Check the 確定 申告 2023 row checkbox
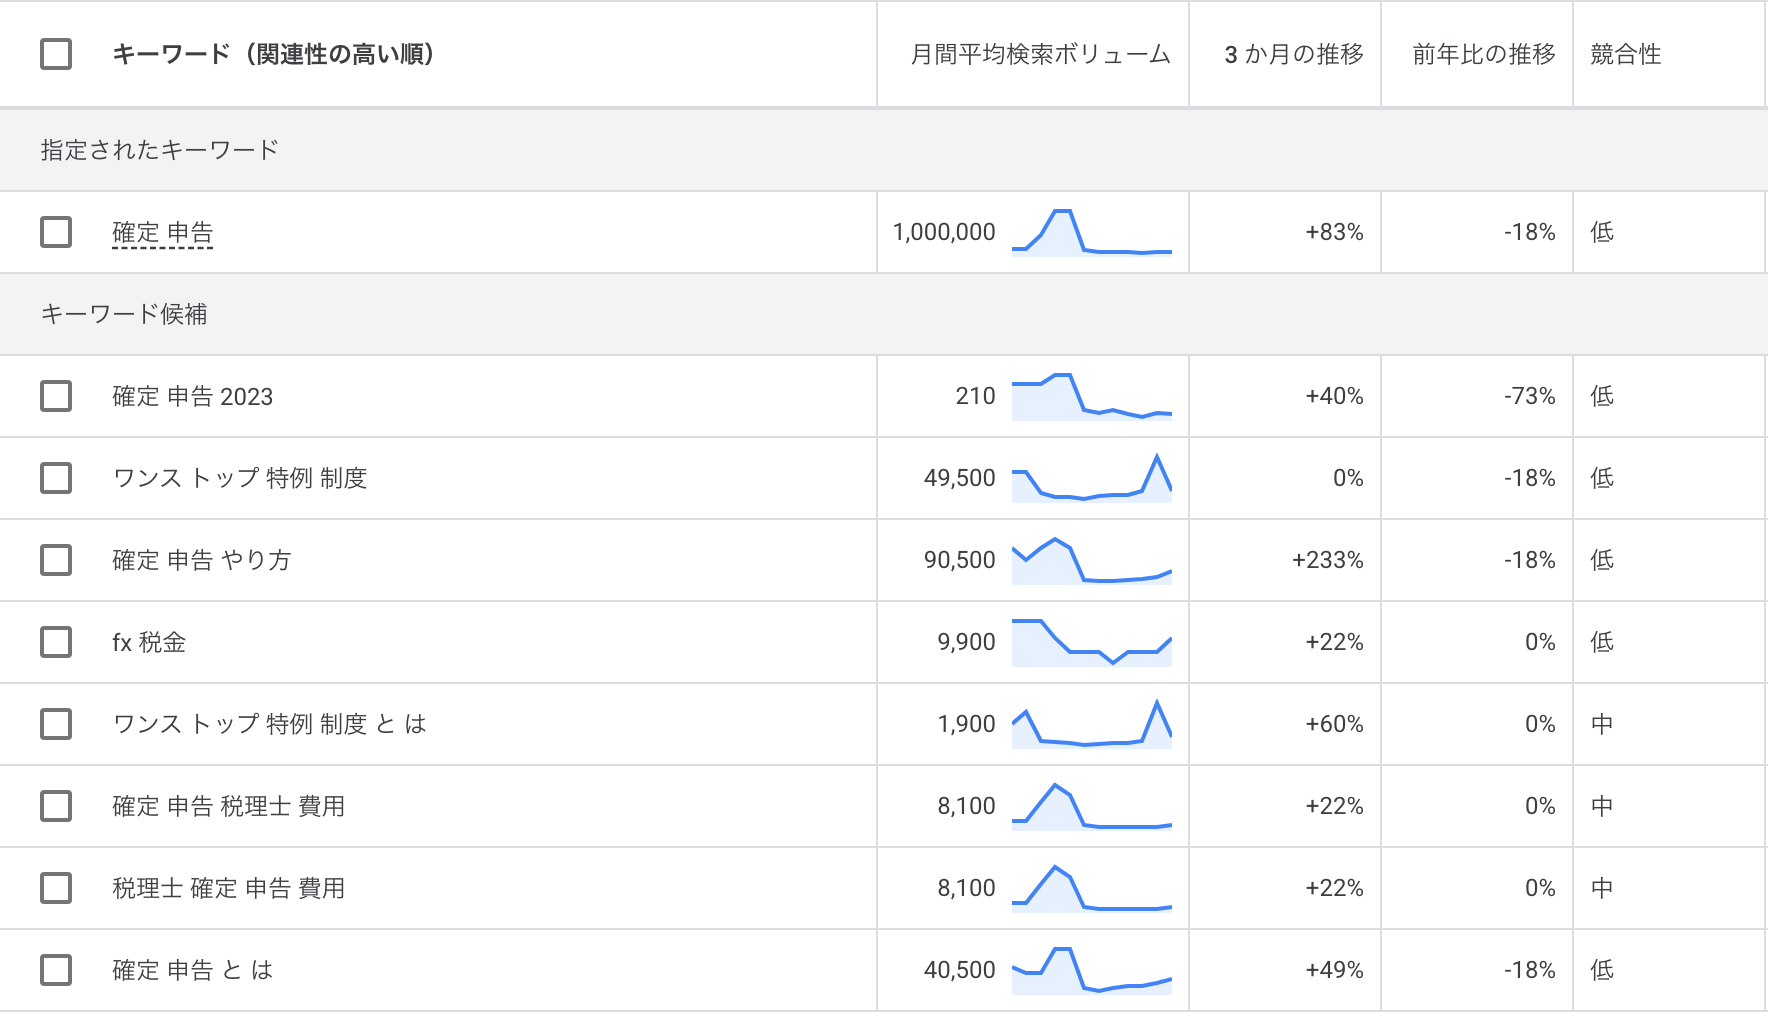The image size is (1768, 1012). (x=56, y=396)
